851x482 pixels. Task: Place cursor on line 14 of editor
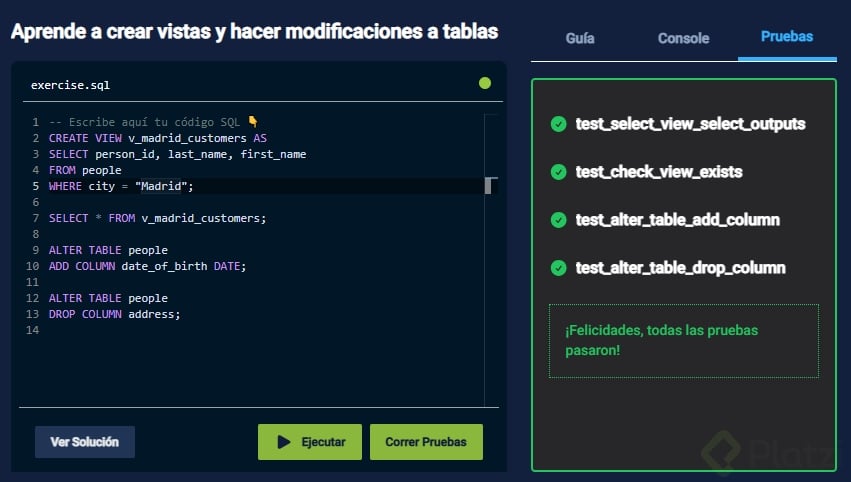click(150, 330)
